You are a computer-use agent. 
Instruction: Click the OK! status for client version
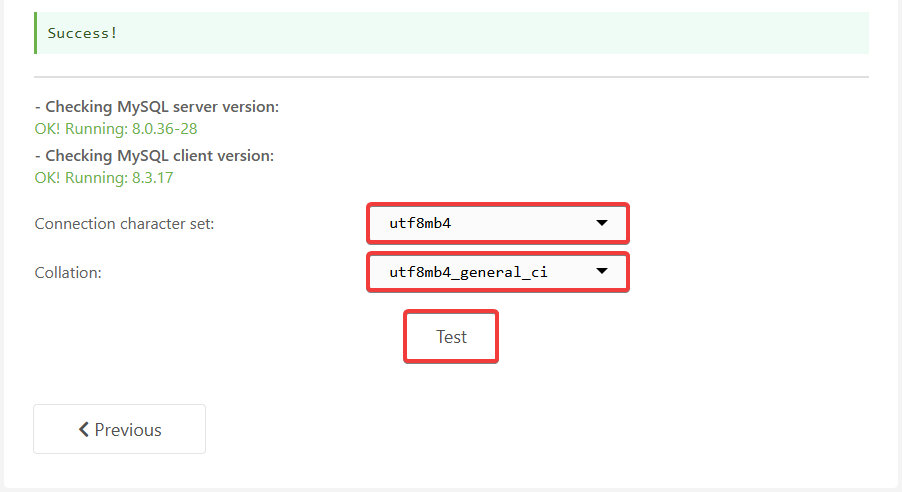pyautogui.click(x=47, y=178)
